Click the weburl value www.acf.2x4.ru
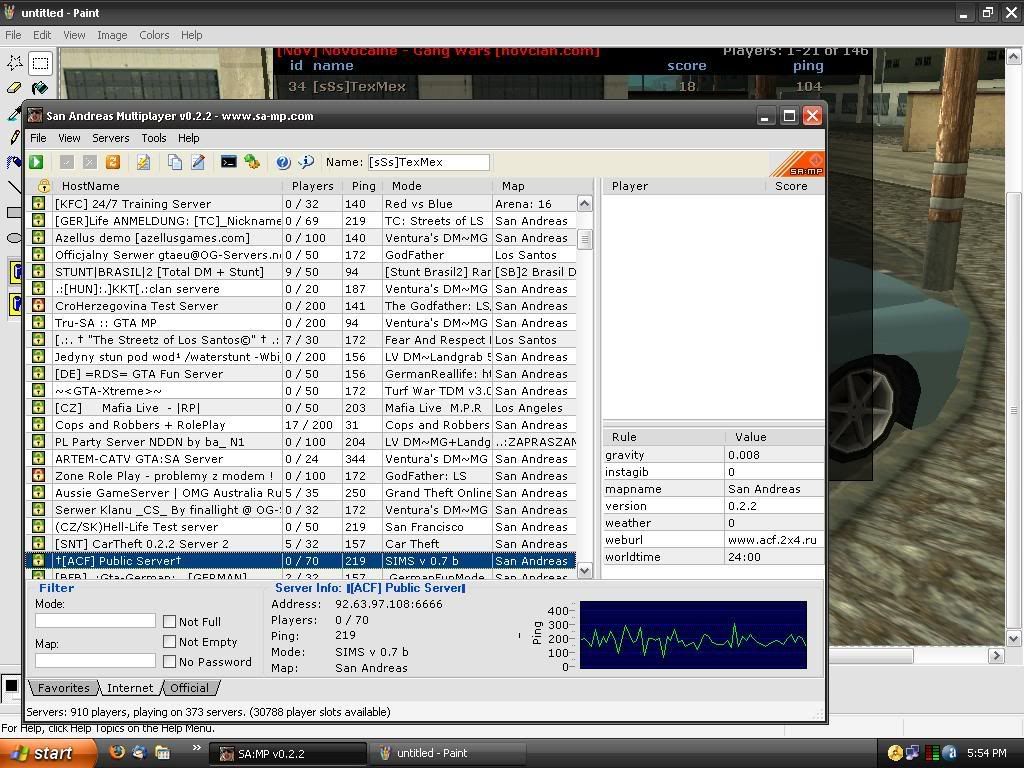 pos(772,540)
